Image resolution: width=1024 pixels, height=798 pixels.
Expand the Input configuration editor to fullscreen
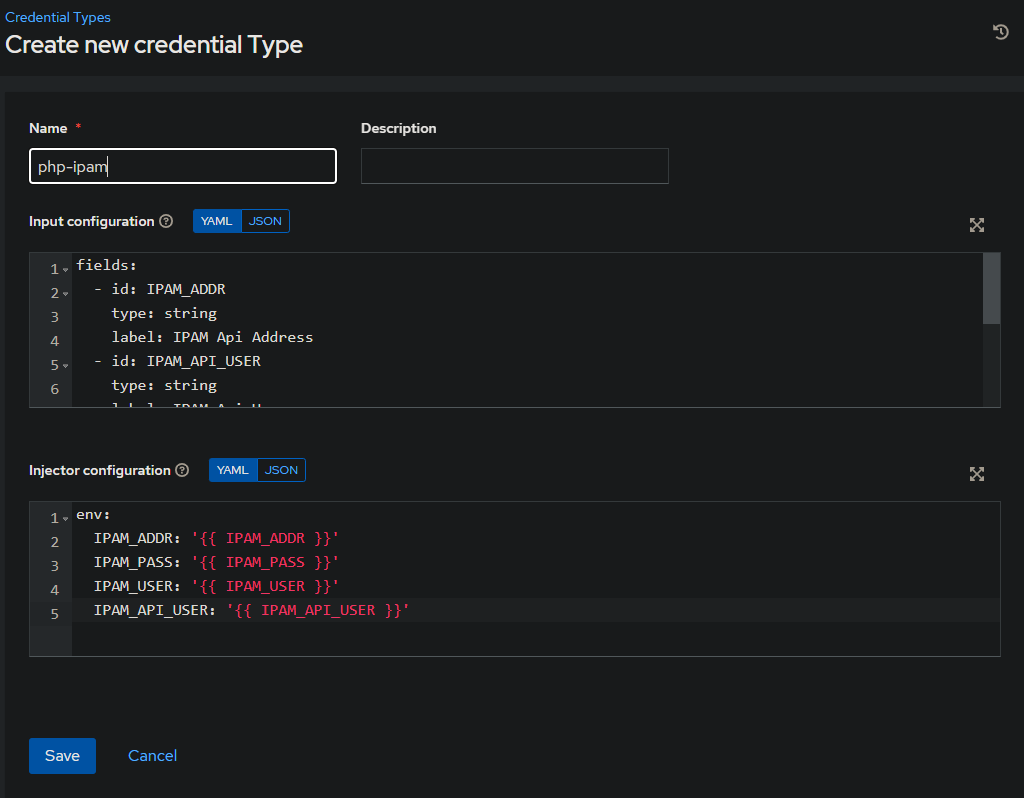pyautogui.click(x=977, y=225)
